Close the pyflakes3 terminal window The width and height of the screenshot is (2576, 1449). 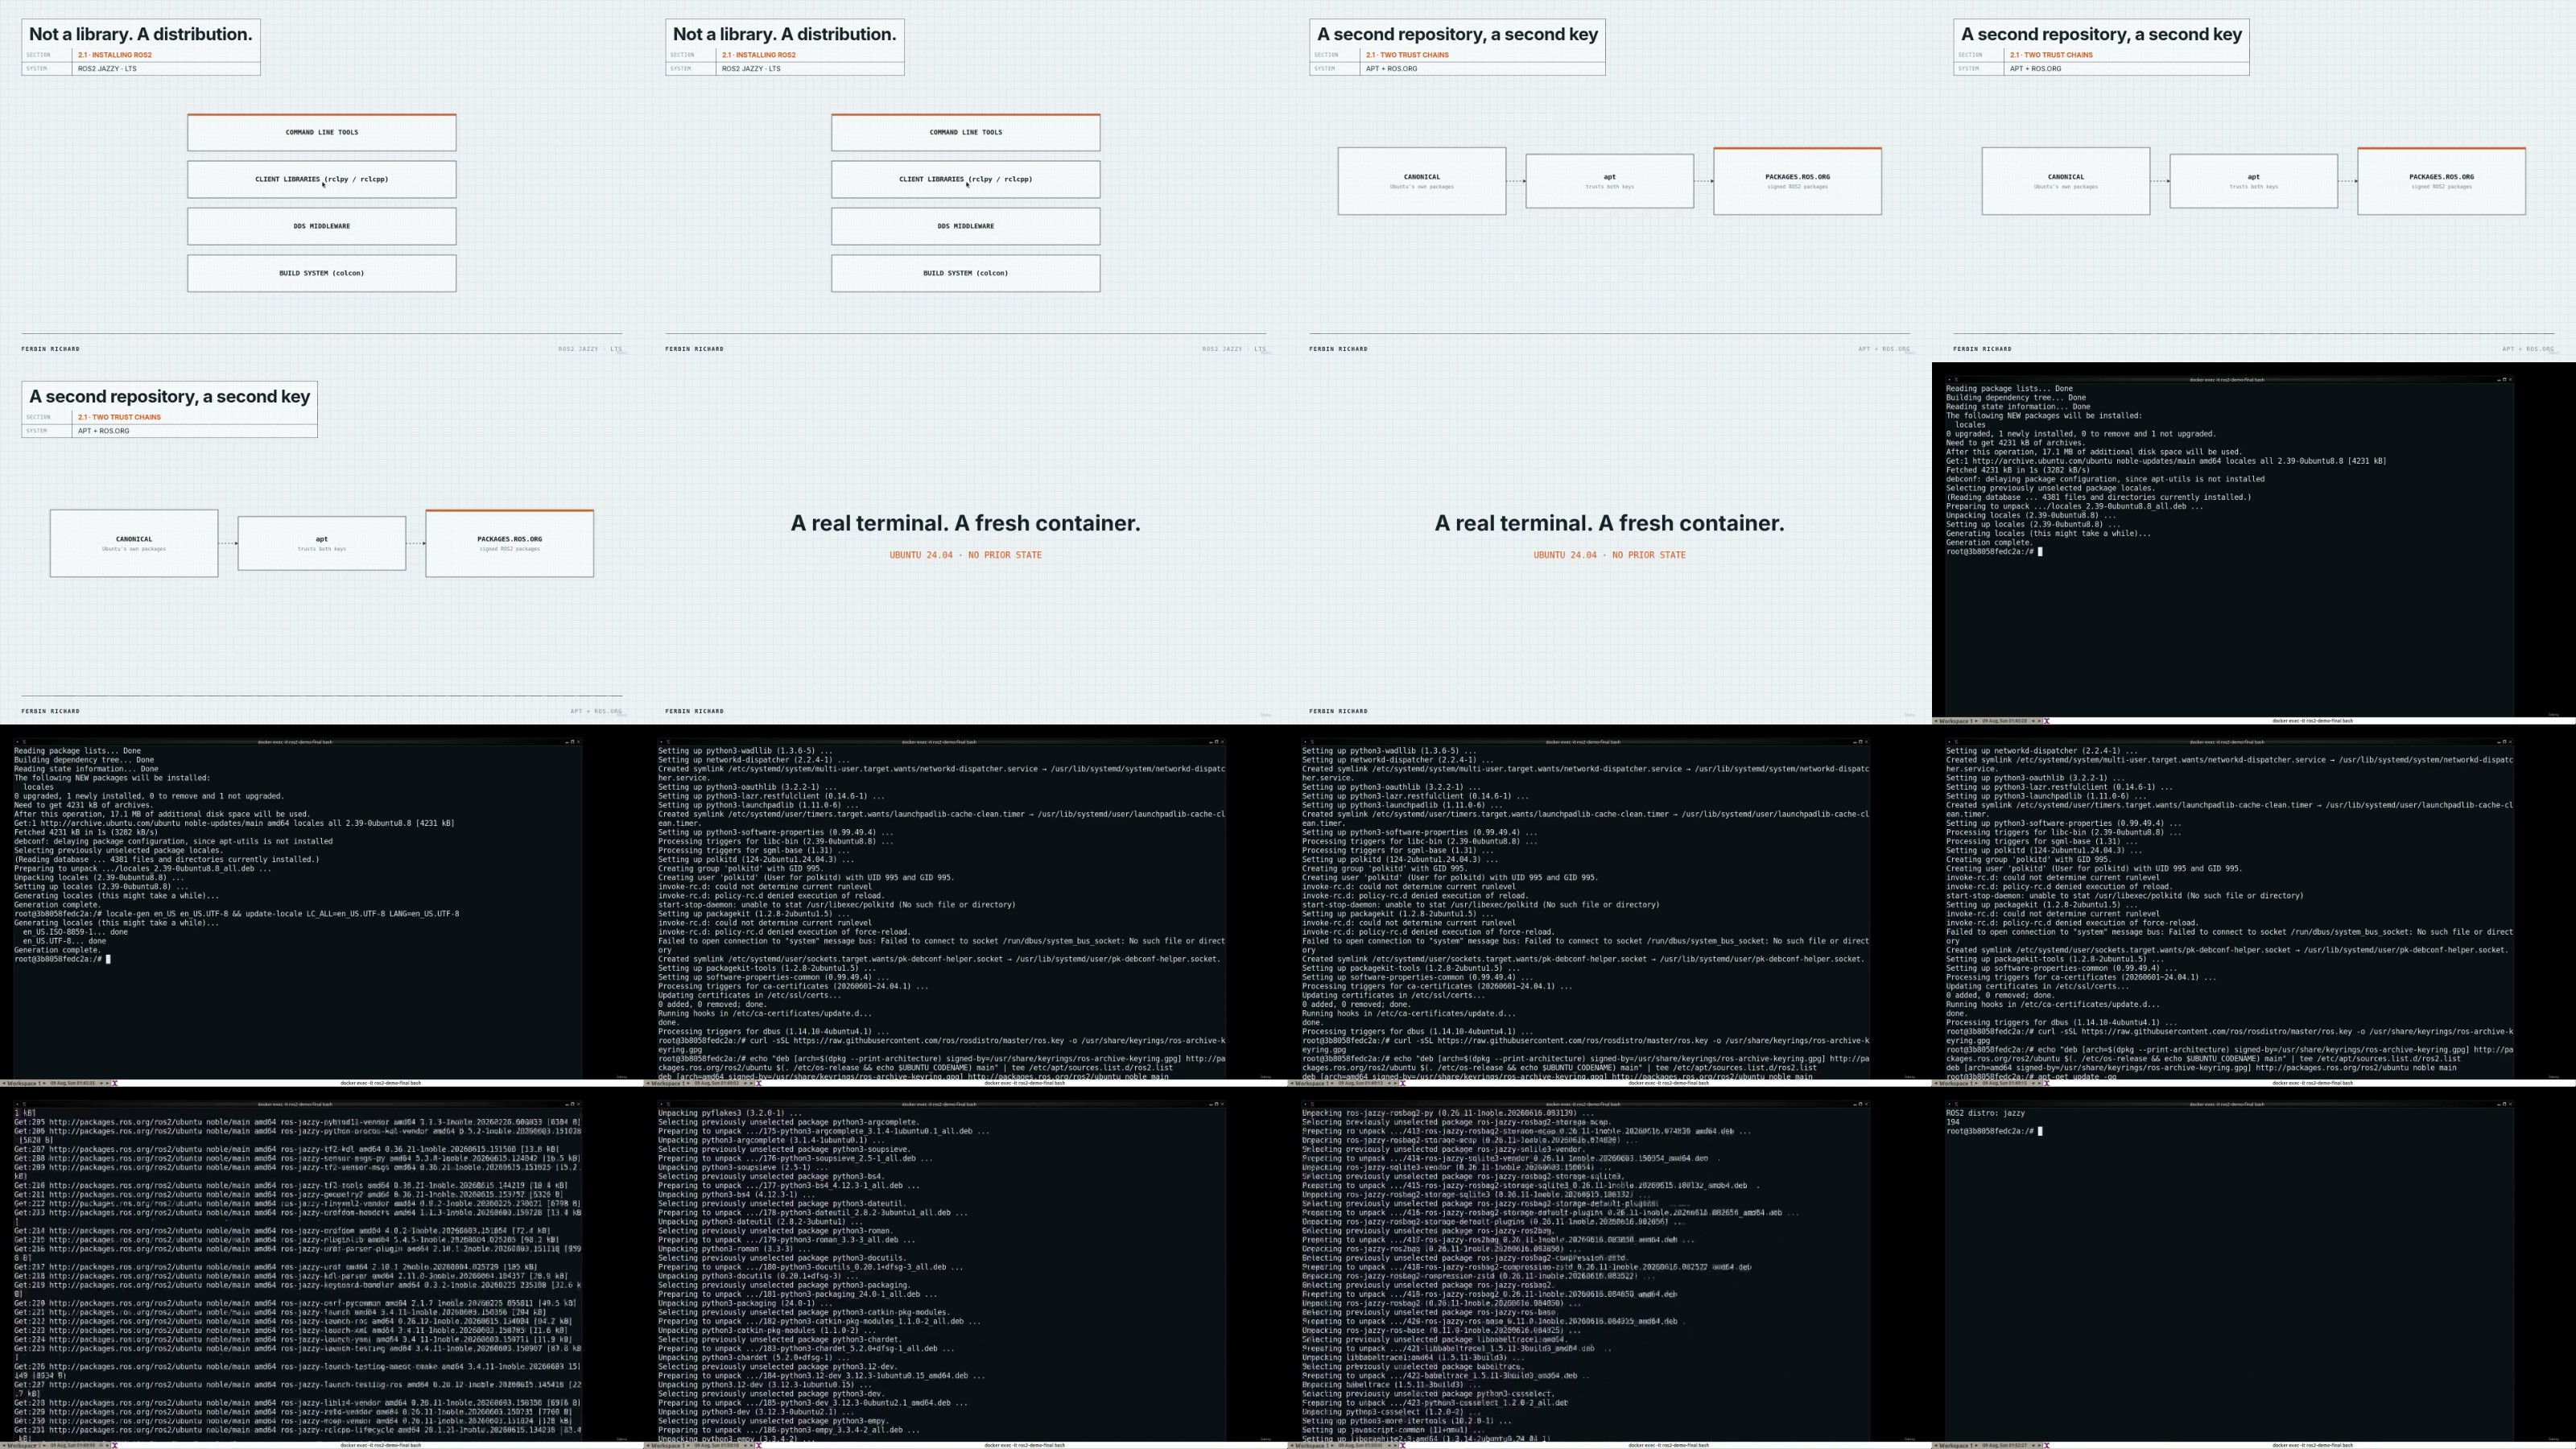(x=1222, y=1105)
